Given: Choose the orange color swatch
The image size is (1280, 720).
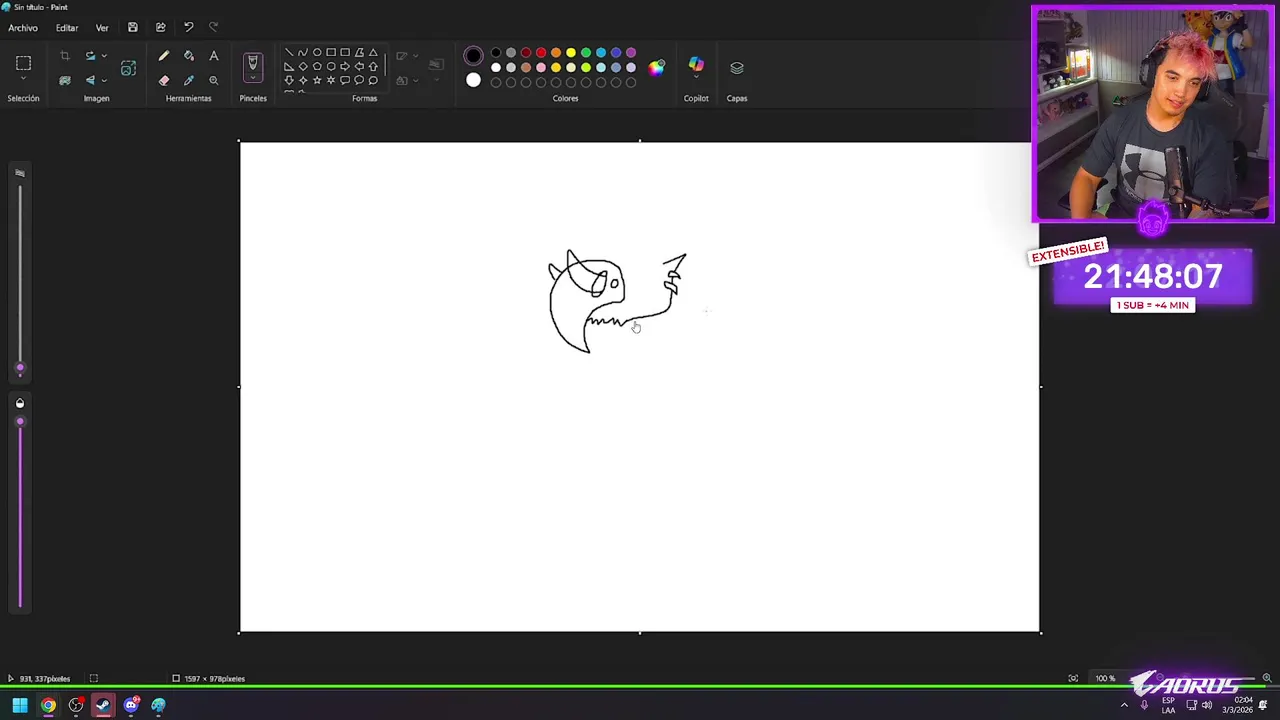Looking at the screenshot, I should (x=556, y=53).
